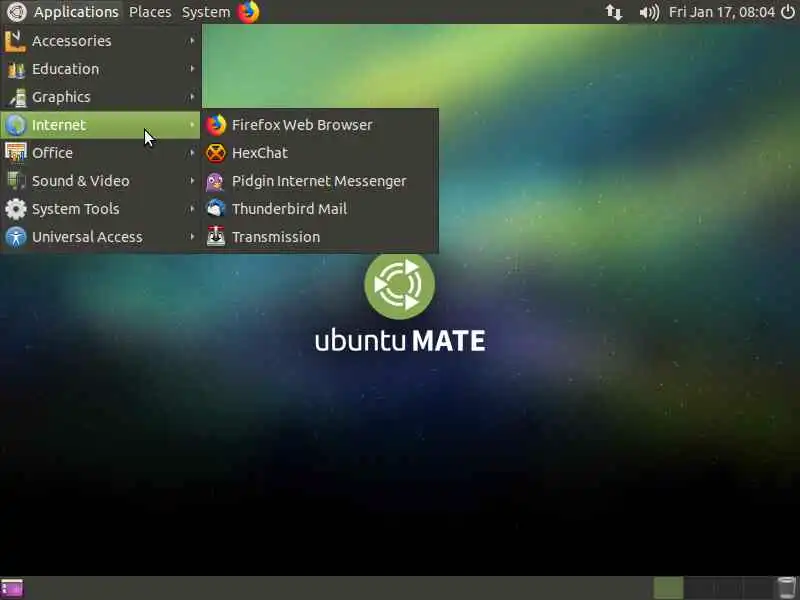Open the System Tools category
This screenshot has height=600, width=800.
coord(101,209)
